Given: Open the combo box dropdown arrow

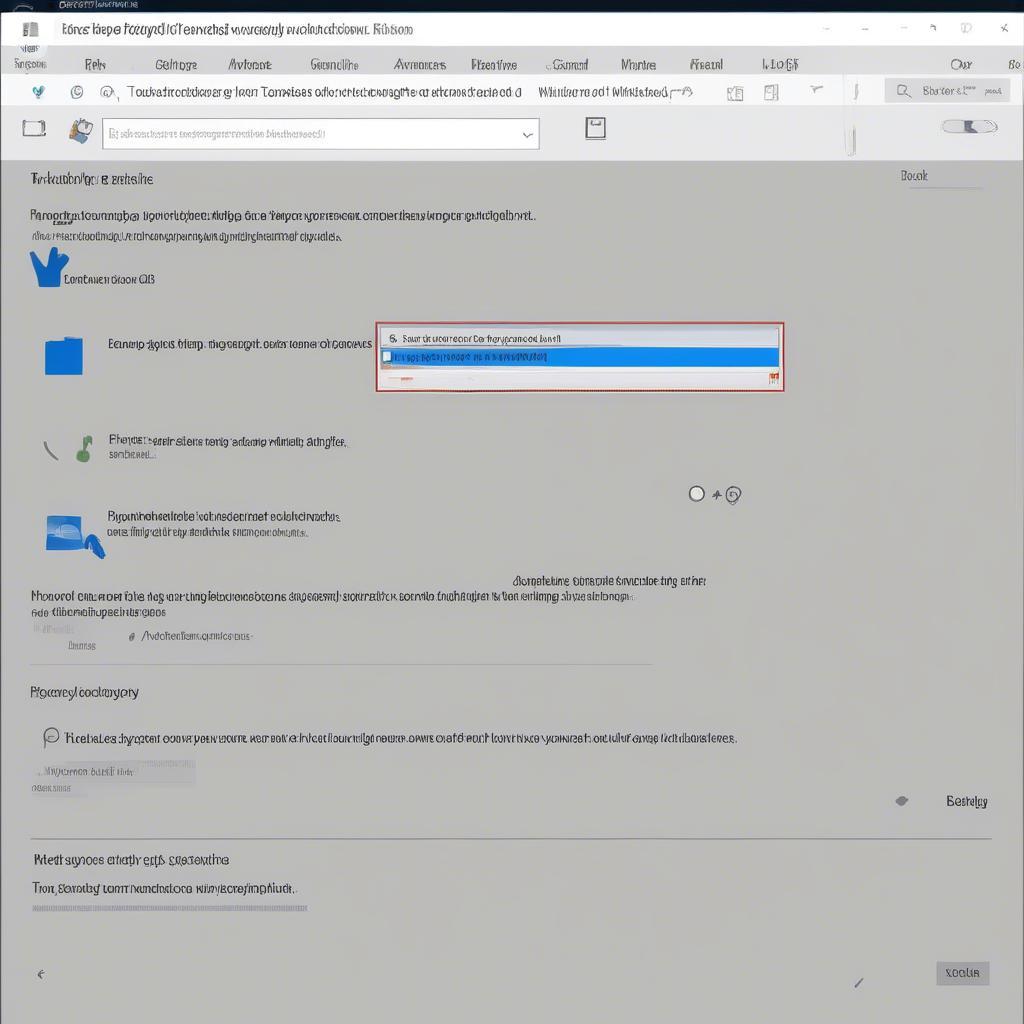Looking at the screenshot, I should [527, 135].
